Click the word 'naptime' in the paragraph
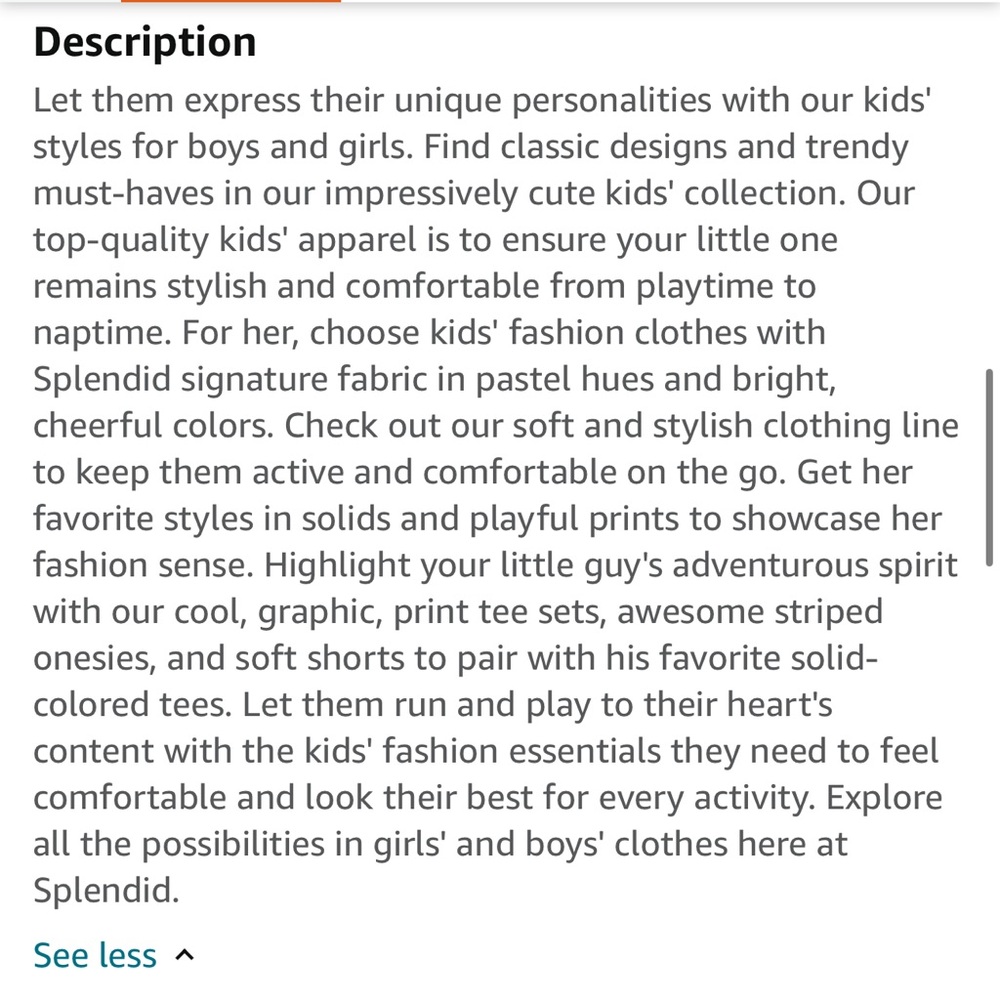The width and height of the screenshot is (1000, 1000). [99, 334]
